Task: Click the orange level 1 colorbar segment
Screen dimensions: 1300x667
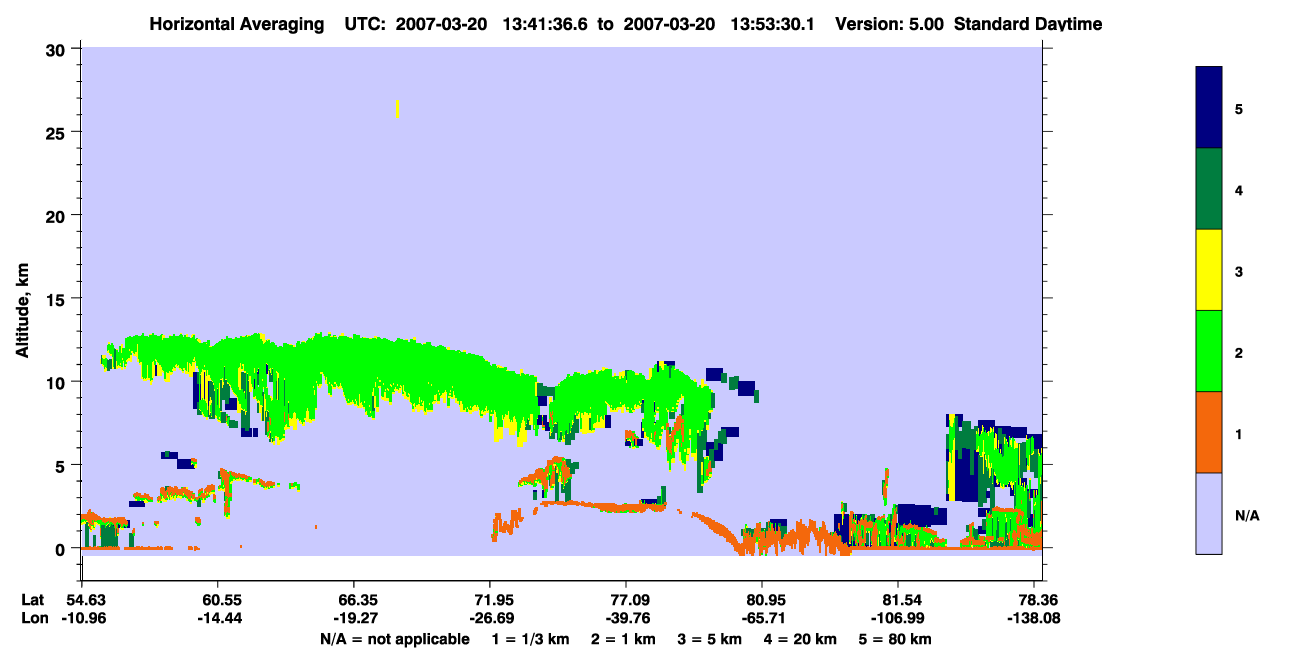Action: pyautogui.click(x=1209, y=432)
